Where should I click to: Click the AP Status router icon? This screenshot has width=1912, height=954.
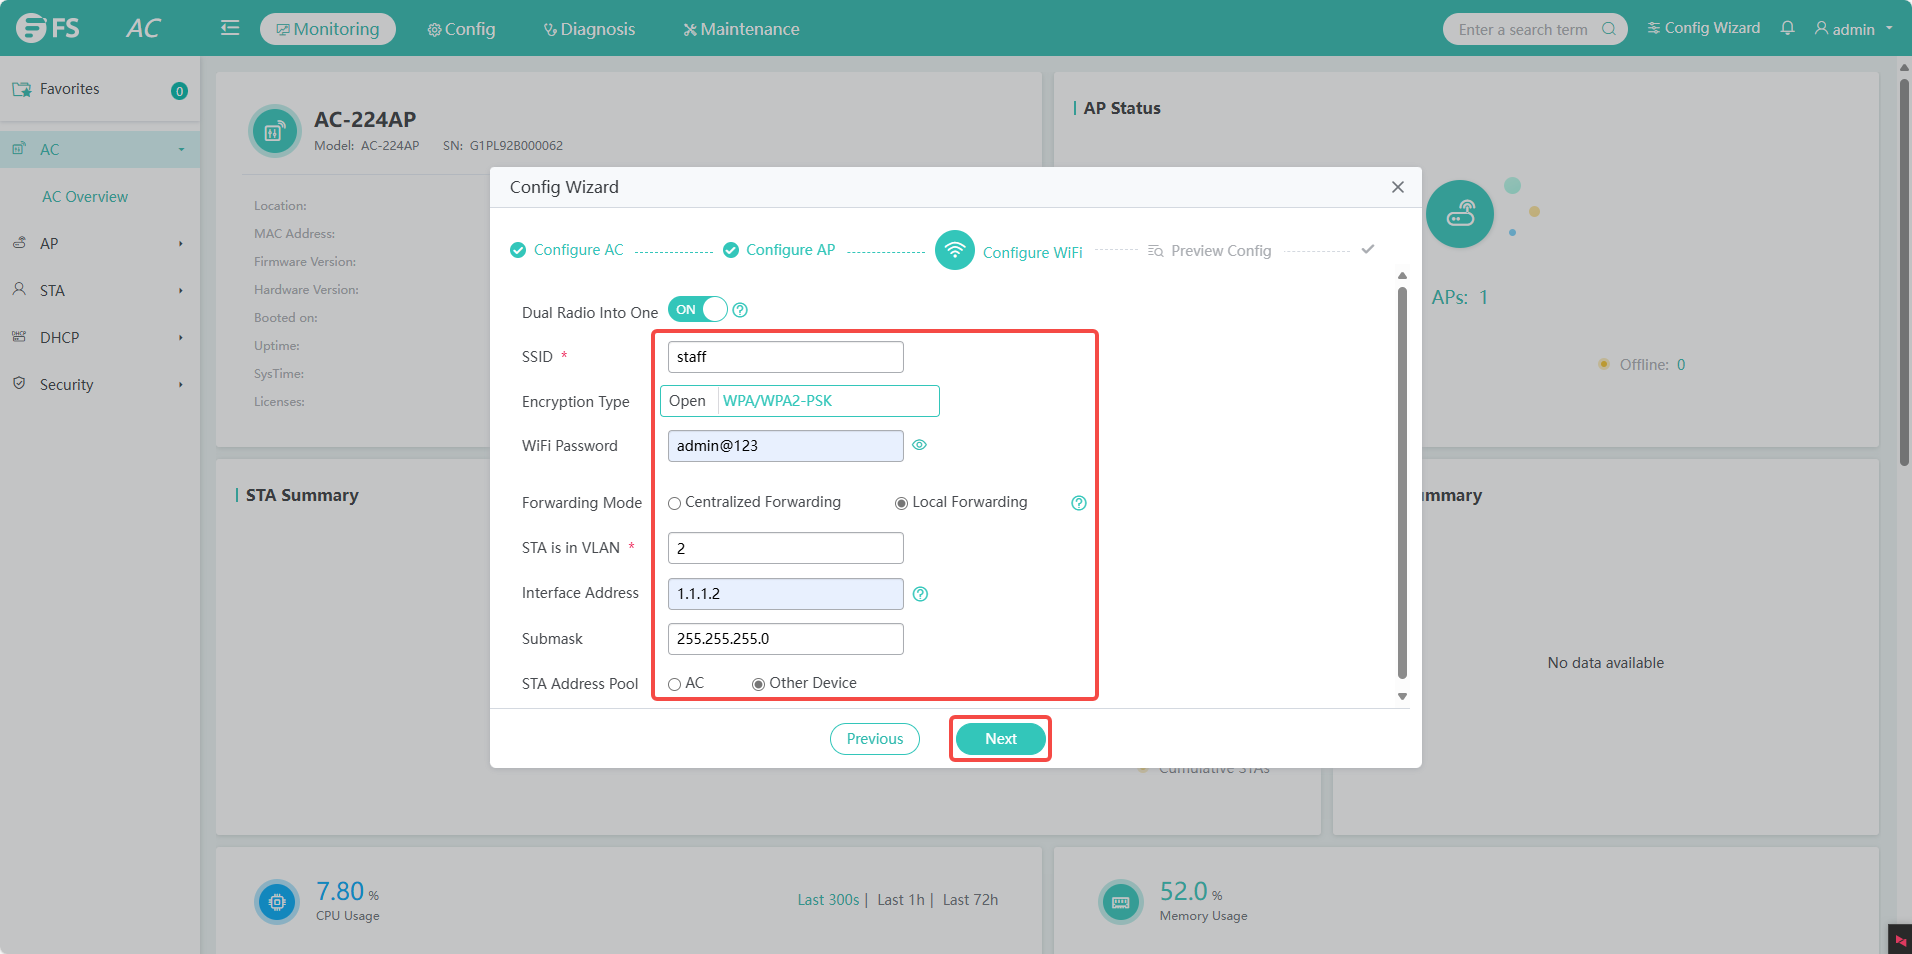coord(1460,214)
